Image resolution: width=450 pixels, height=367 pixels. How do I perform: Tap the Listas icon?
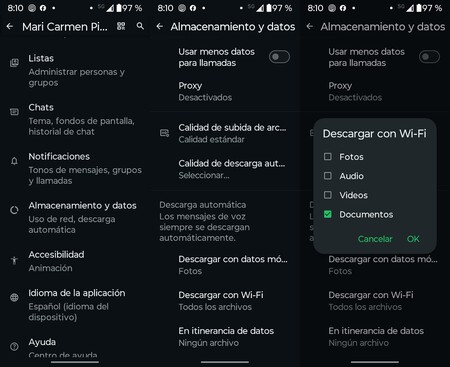pos(14,63)
